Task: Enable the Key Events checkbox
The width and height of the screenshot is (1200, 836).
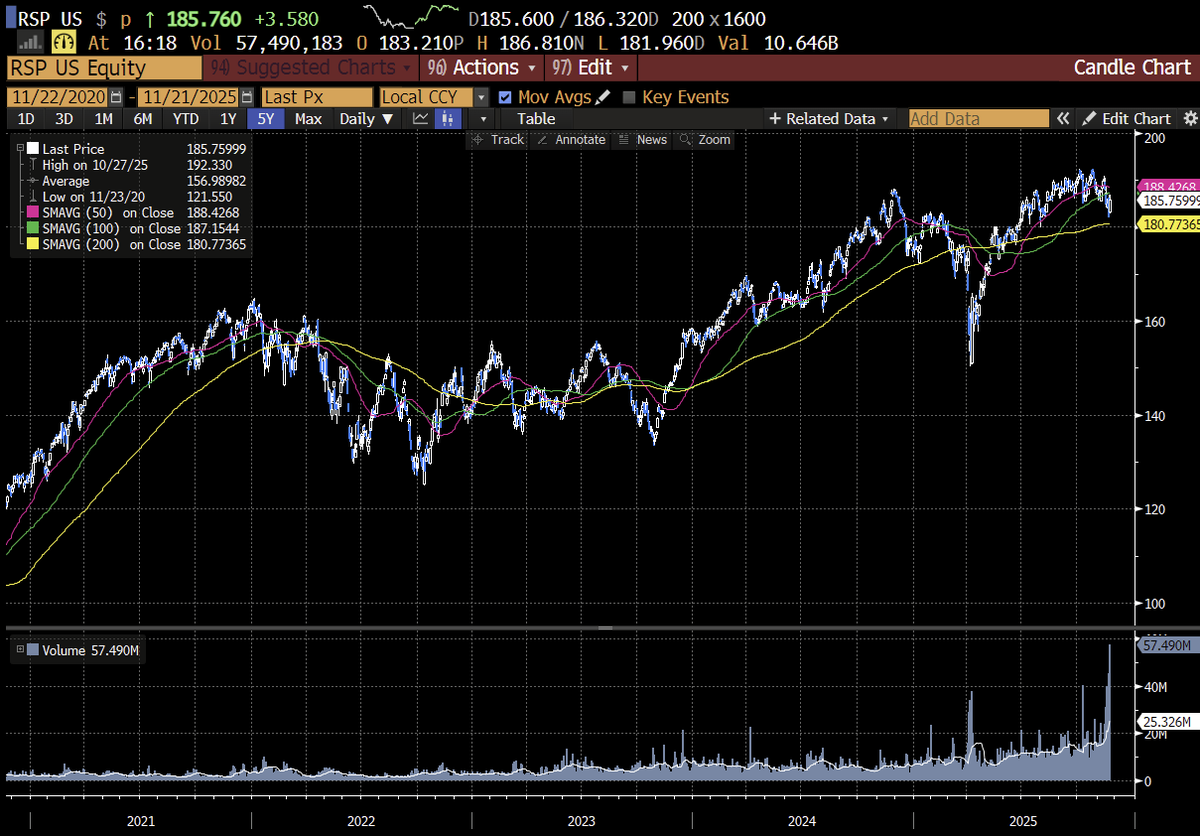Action: pyautogui.click(x=629, y=97)
